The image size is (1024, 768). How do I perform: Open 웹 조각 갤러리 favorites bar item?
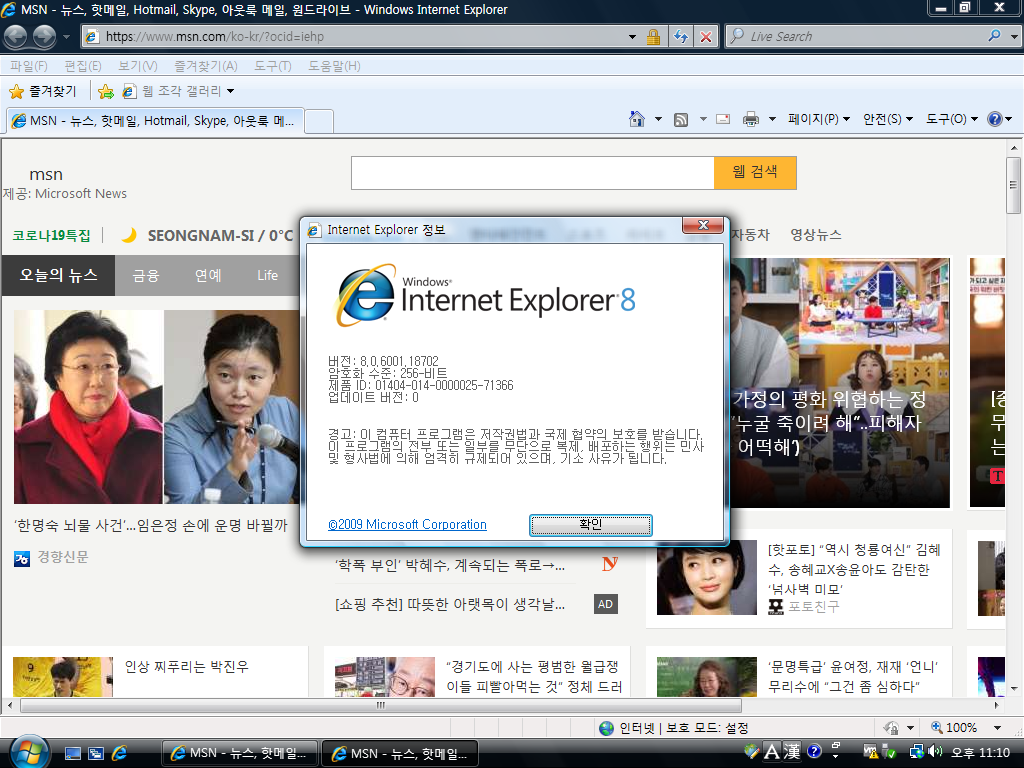(178, 91)
